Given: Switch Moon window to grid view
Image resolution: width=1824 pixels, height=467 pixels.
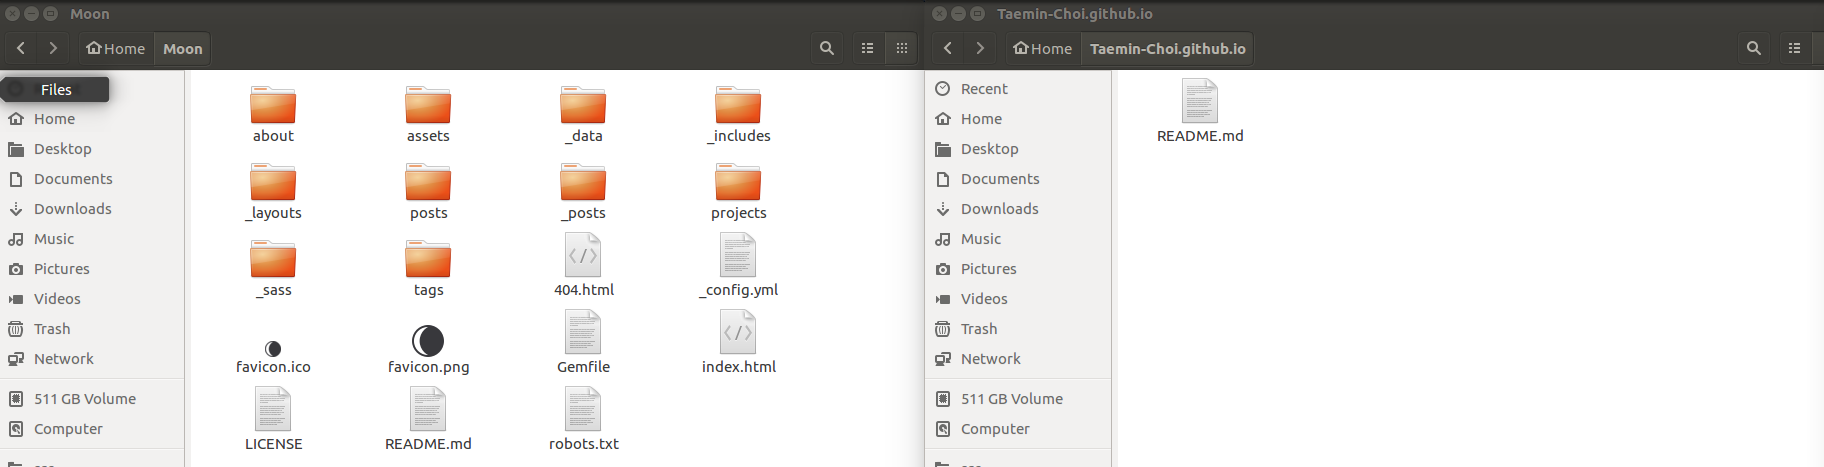Looking at the screenshot, I should (x=902, y=48).
